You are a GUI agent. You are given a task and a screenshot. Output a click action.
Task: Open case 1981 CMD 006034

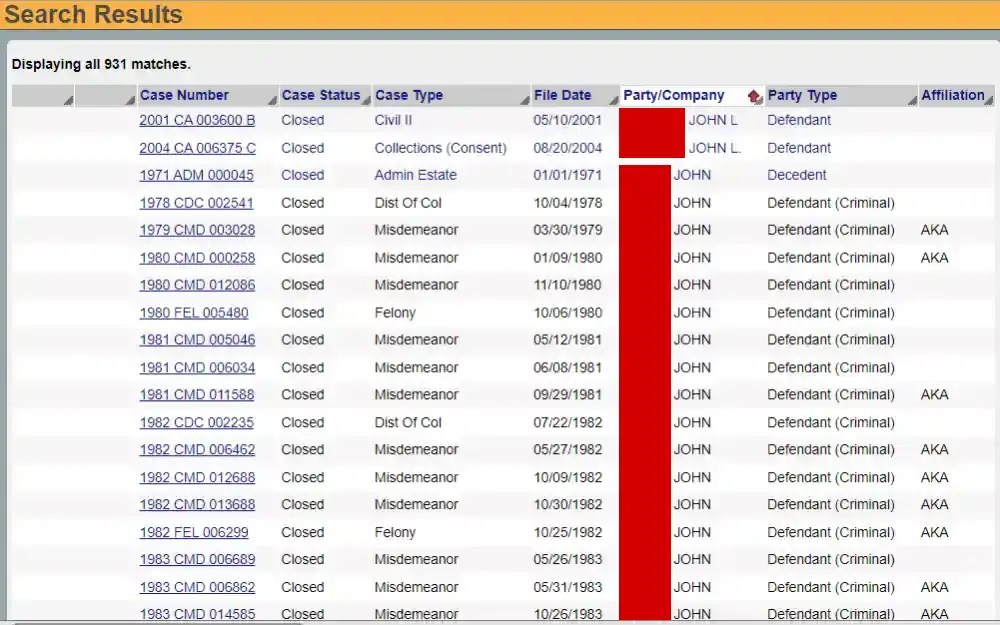tap(197, 367)
